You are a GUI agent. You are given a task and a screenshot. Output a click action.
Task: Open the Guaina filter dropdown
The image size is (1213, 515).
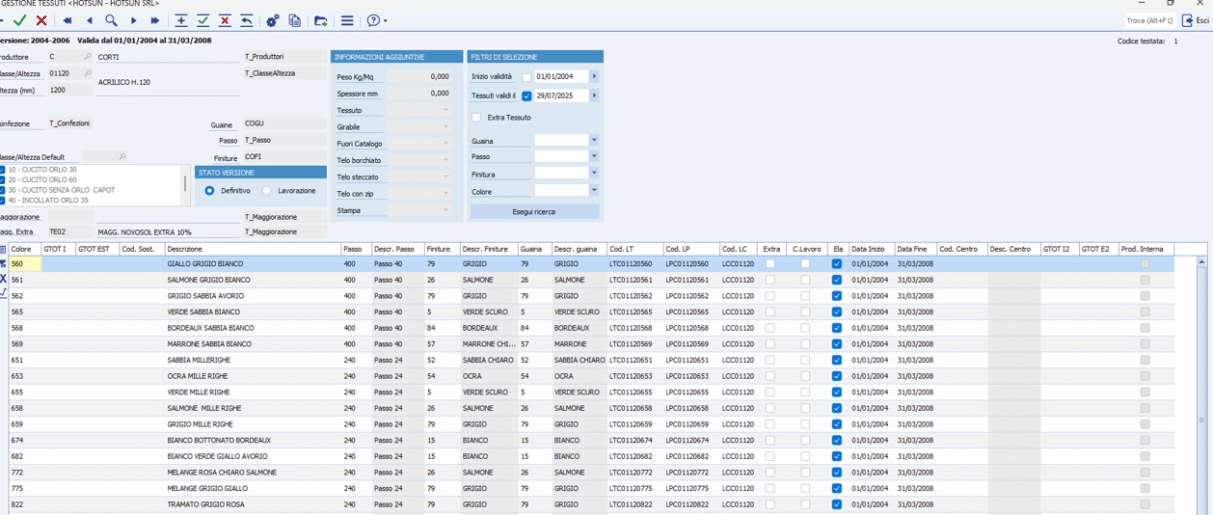pos(593,141)
